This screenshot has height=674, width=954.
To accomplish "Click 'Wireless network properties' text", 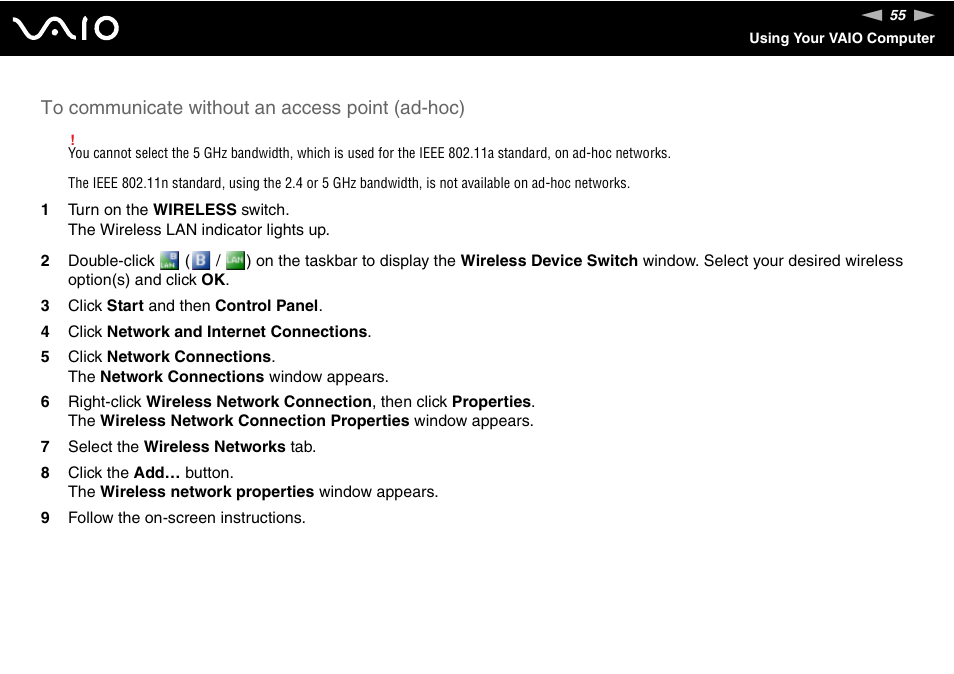I will 207,492.
